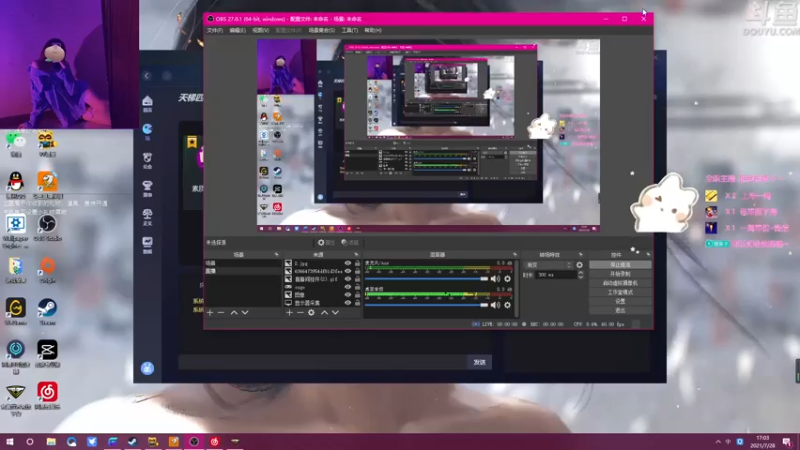The image size is (800, 450).
Task: Open the Origin desktop shortcut
Action: pos(47,269)
